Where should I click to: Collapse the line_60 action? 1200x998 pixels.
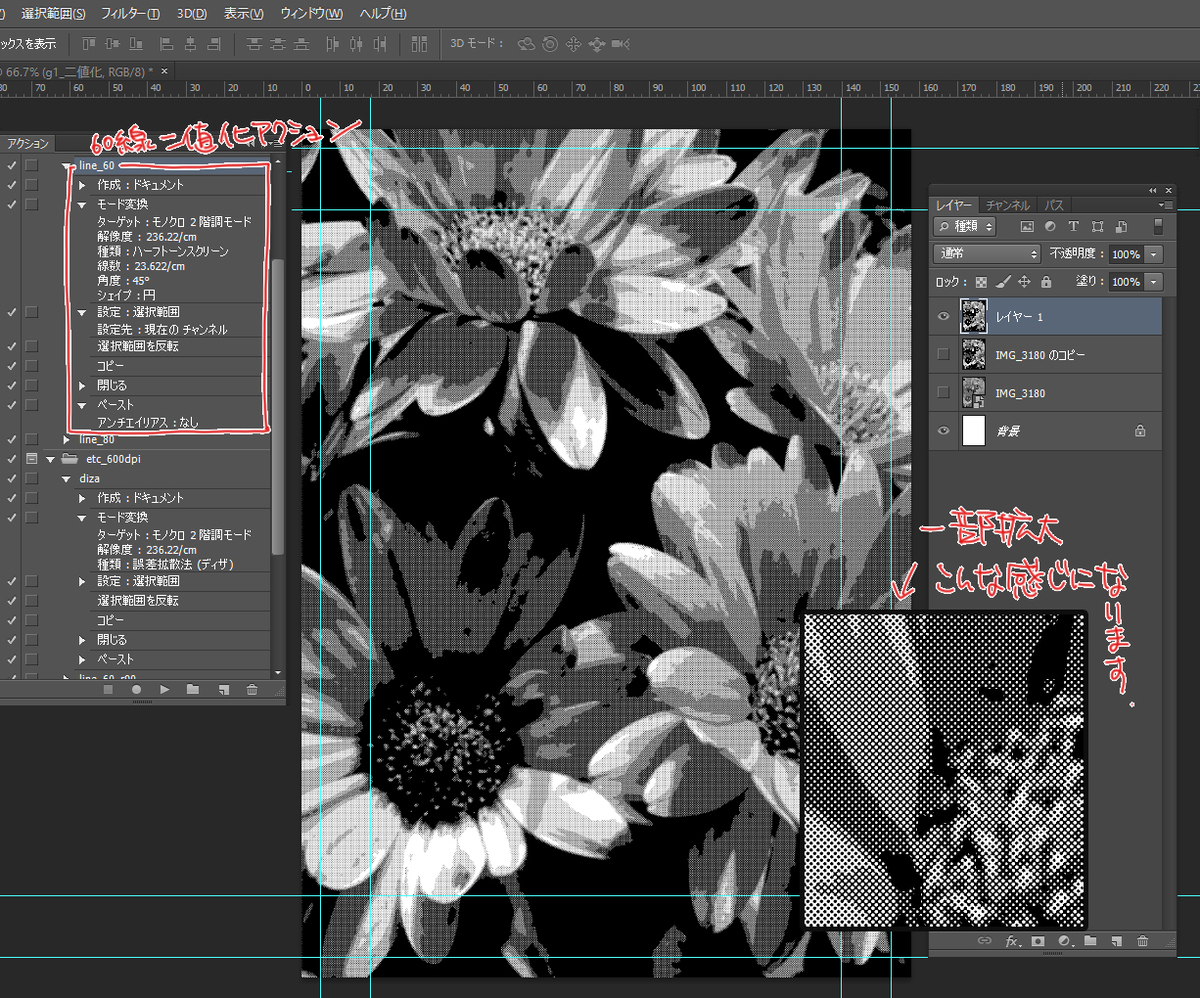67,165
